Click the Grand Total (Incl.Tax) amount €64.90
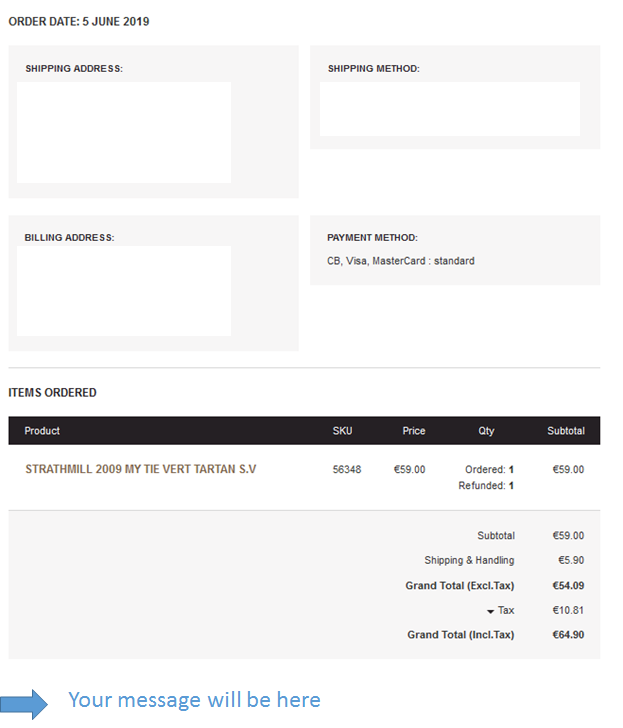 click(568, 635)
